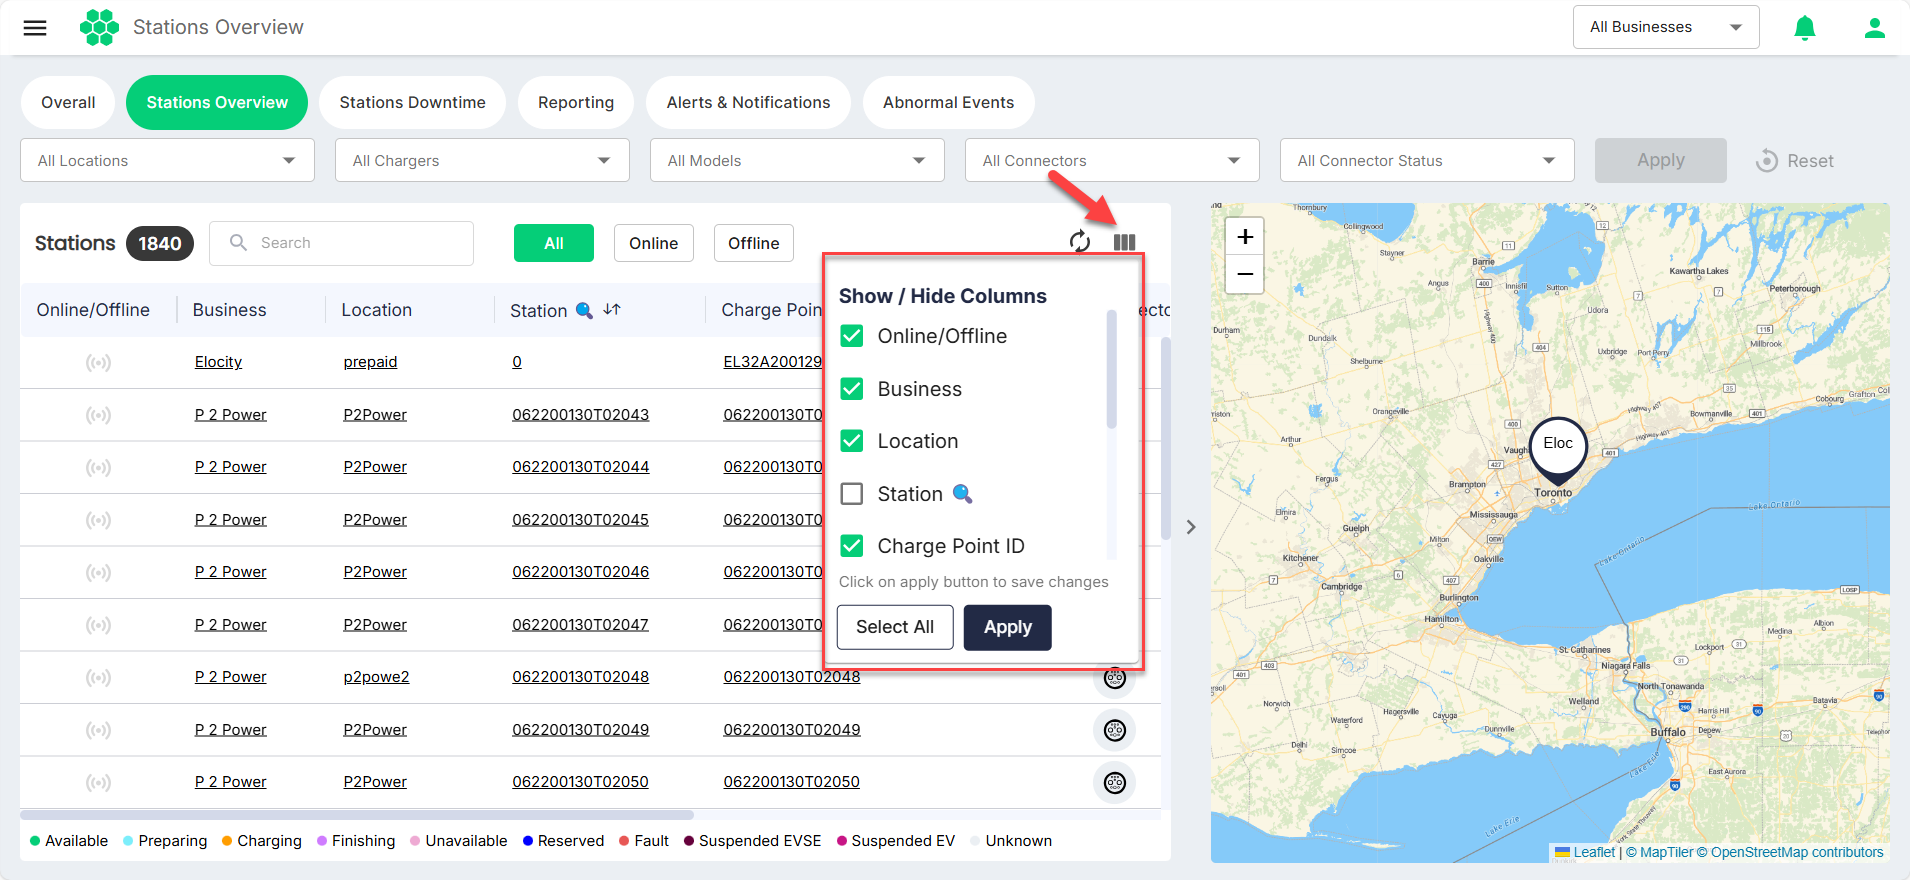This screenshot has height=880, width=1910.
Task: Click status signal icon for station 062200130T02043
Action: (x=98, y=415)
